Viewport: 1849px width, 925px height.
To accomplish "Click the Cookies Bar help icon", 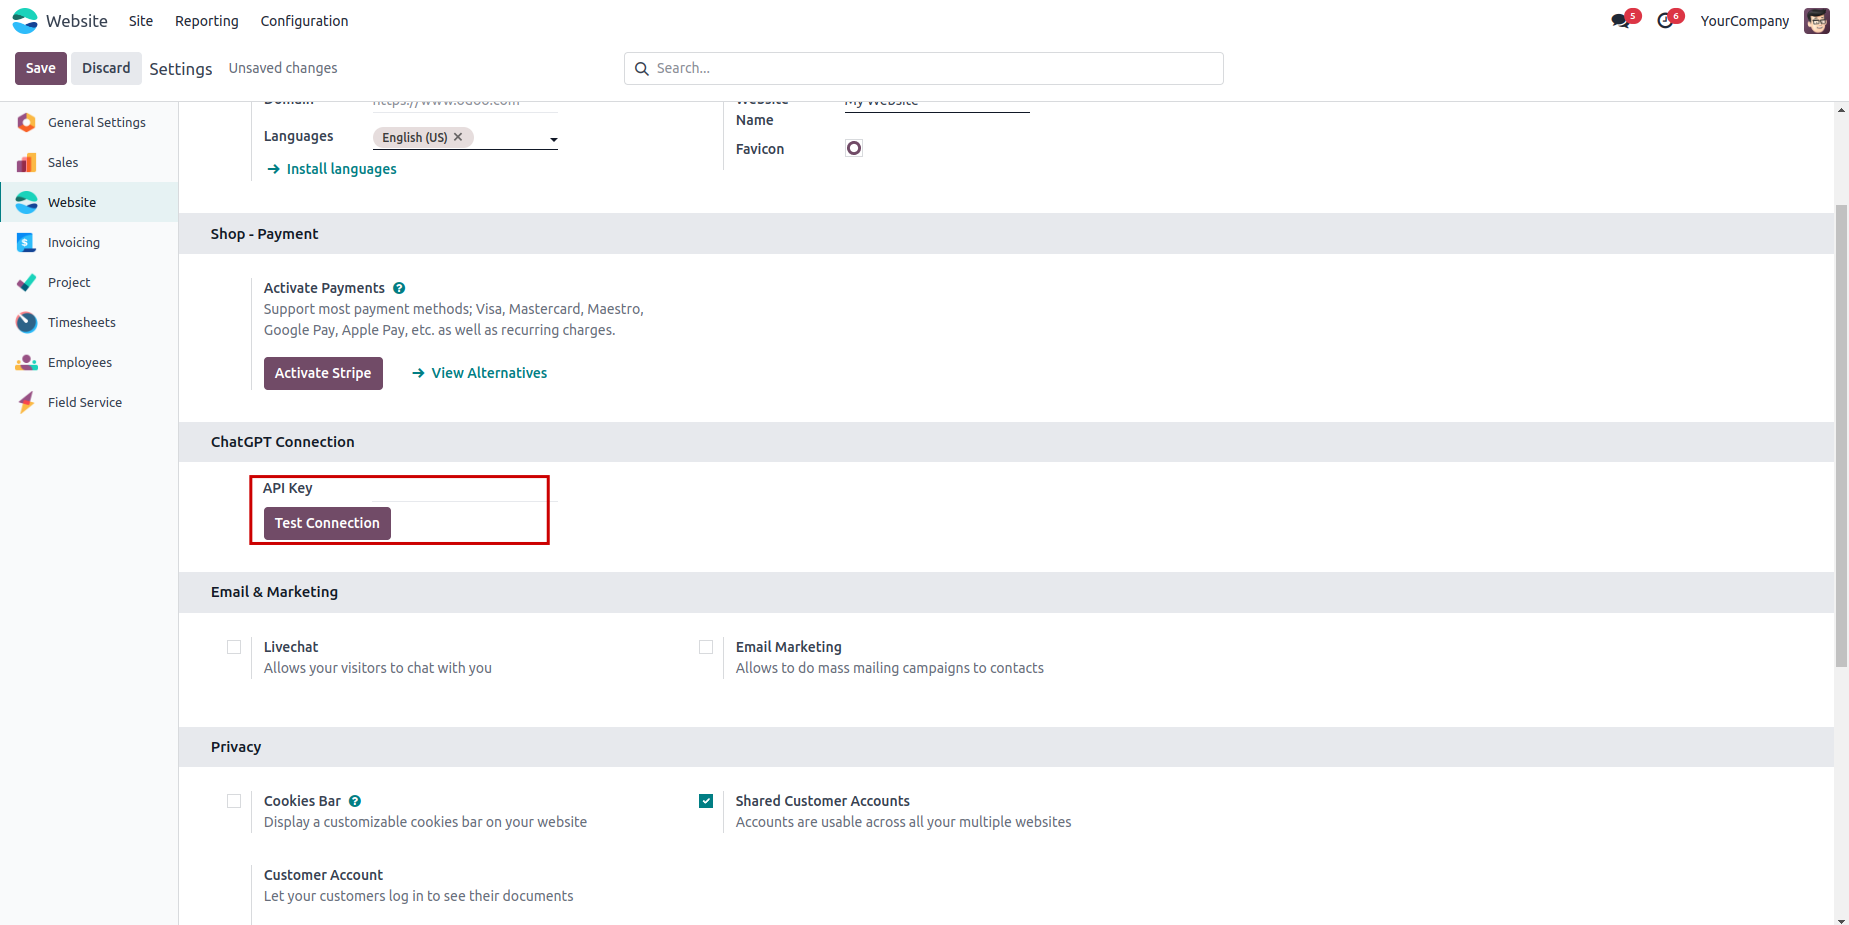I will pyautogui.click(x=355, y=801).
